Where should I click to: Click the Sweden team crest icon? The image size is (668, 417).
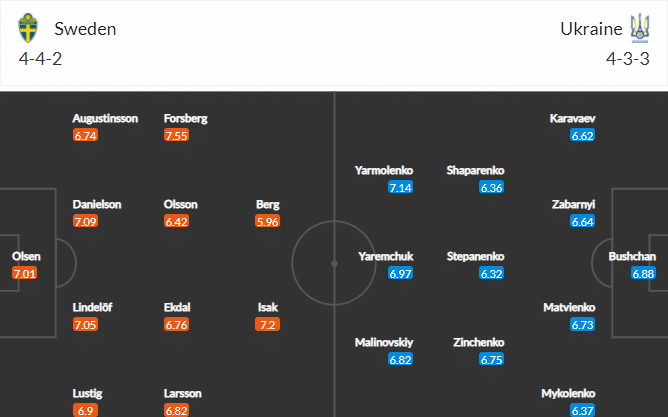click(28, 27)
